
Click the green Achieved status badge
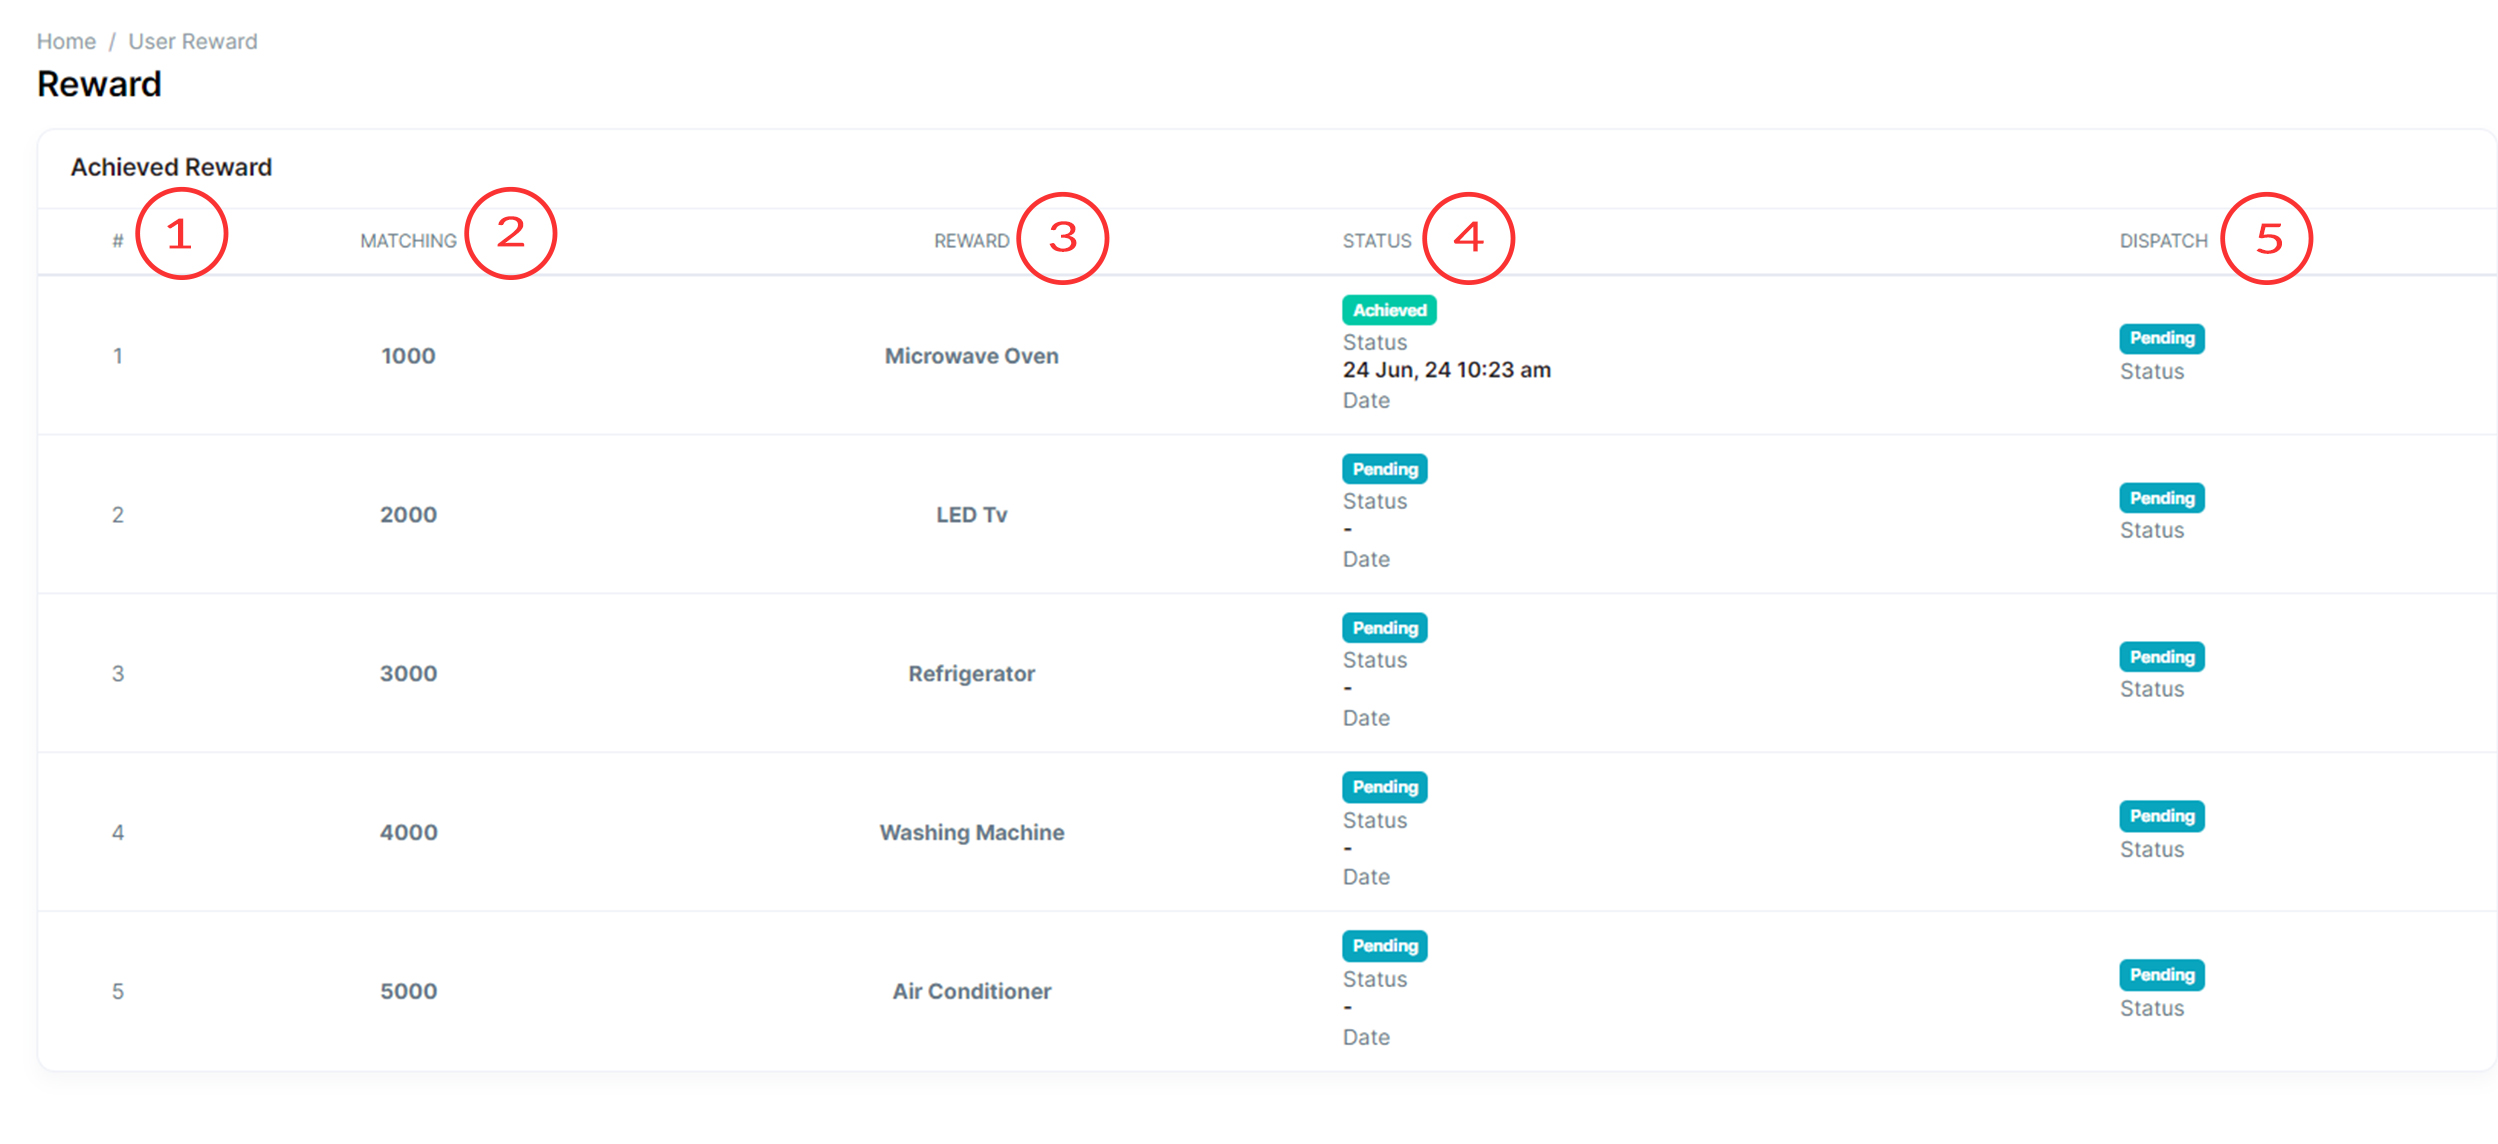[x=1388, y=310]
